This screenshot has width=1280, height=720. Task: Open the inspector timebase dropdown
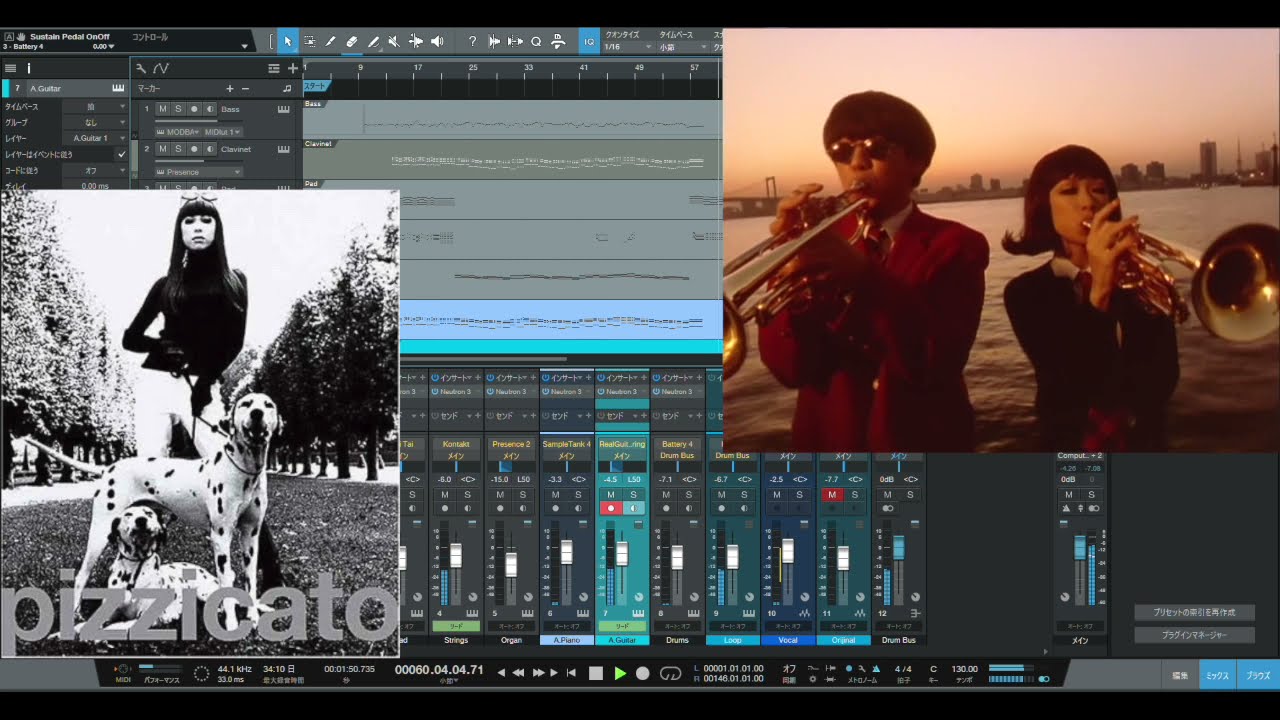(x=95, y=106)
